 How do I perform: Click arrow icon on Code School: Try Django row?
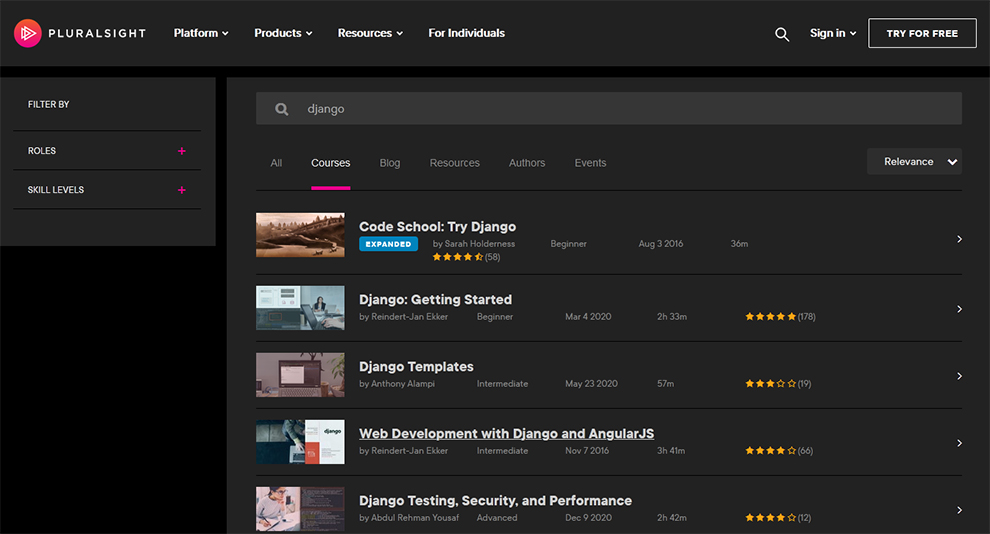tap(959, 239)
